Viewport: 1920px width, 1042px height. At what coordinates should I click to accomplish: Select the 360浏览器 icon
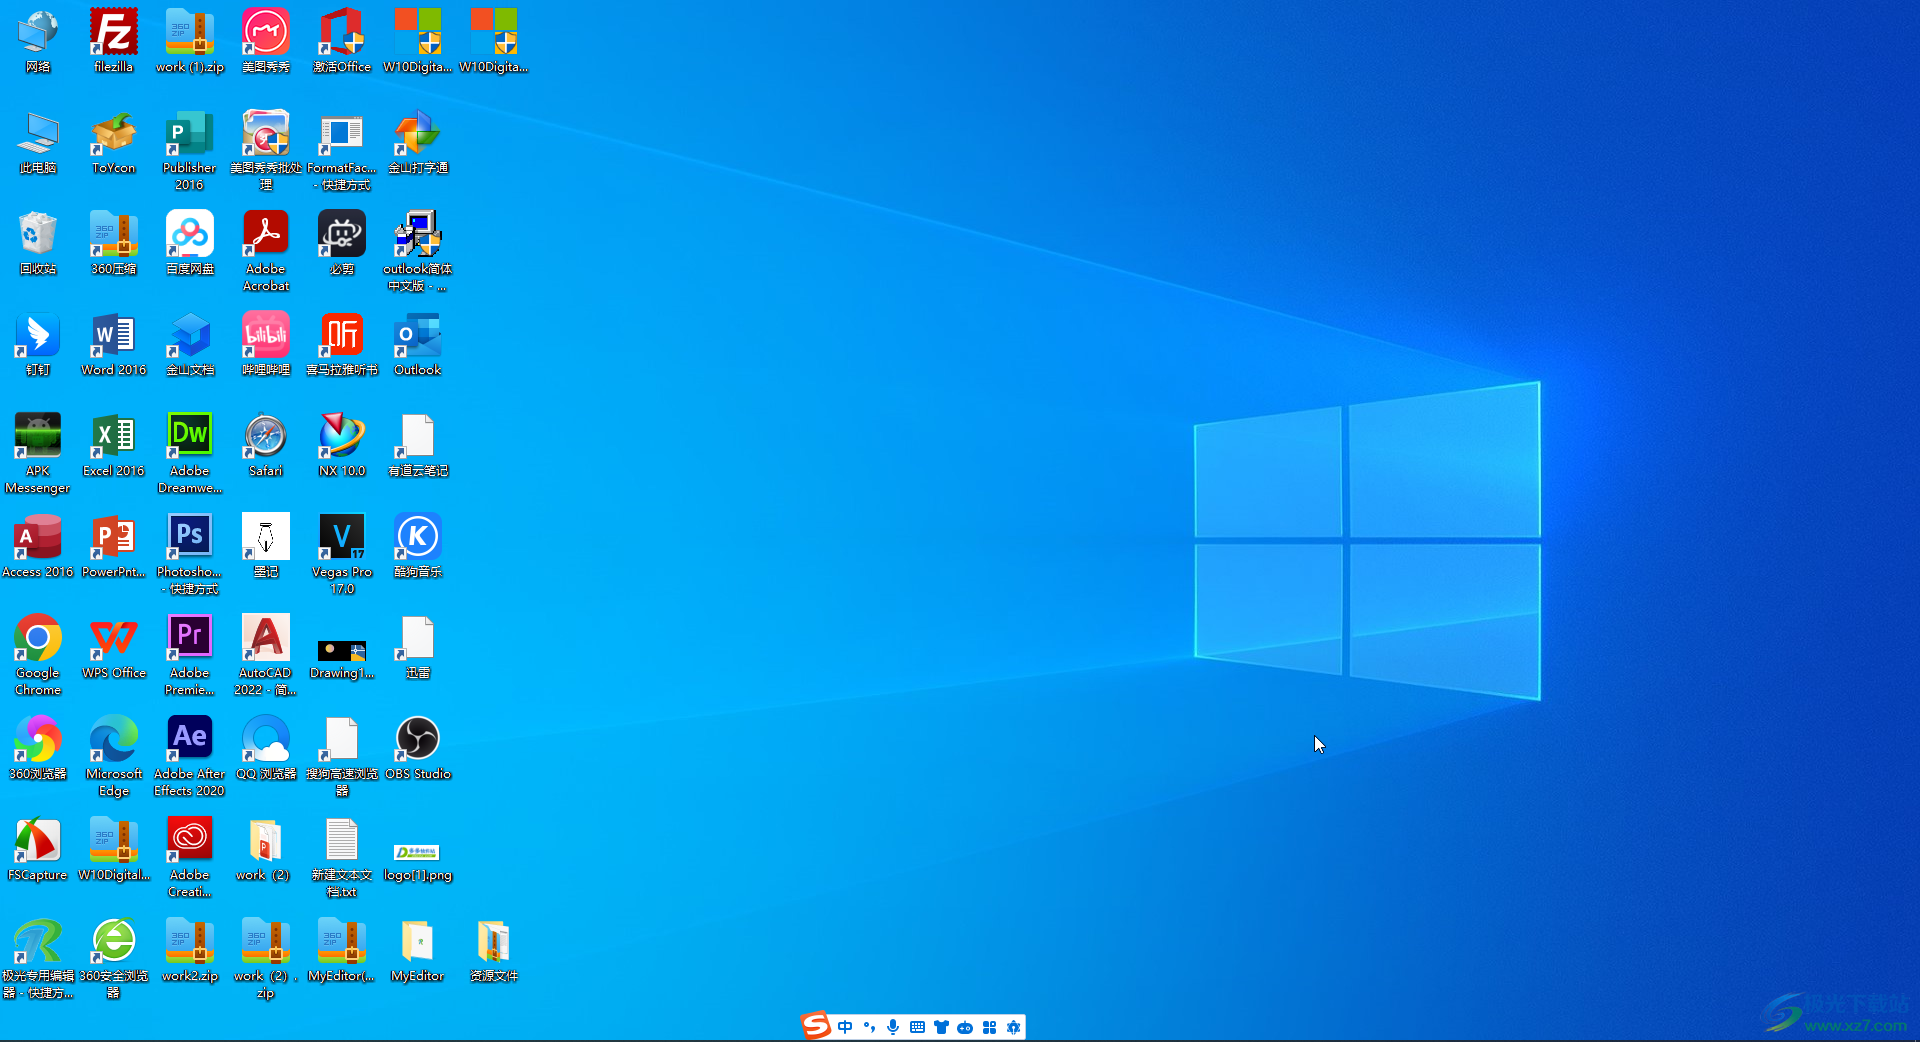(x=38, y=740)
